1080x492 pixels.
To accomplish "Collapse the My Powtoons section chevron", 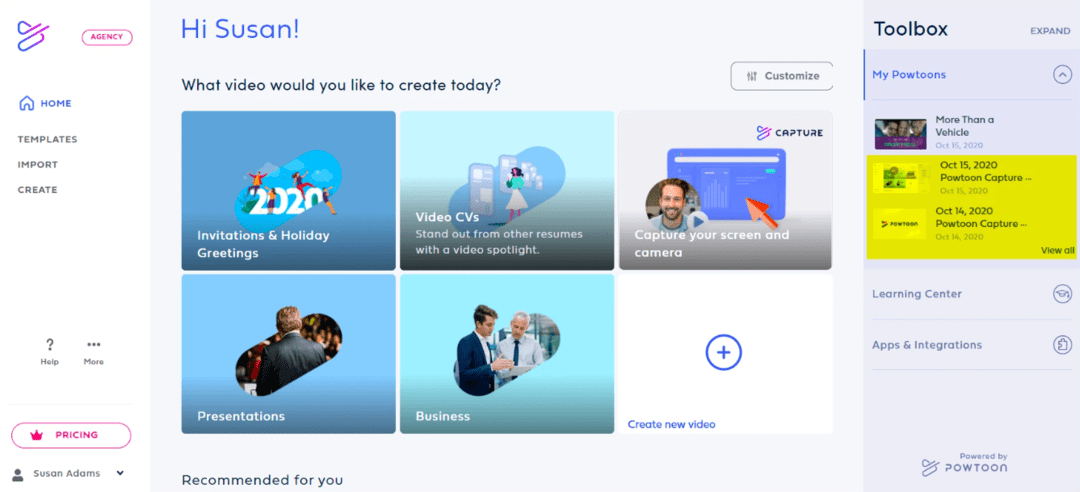I will pyautogui.click(x=1062, y=74).
